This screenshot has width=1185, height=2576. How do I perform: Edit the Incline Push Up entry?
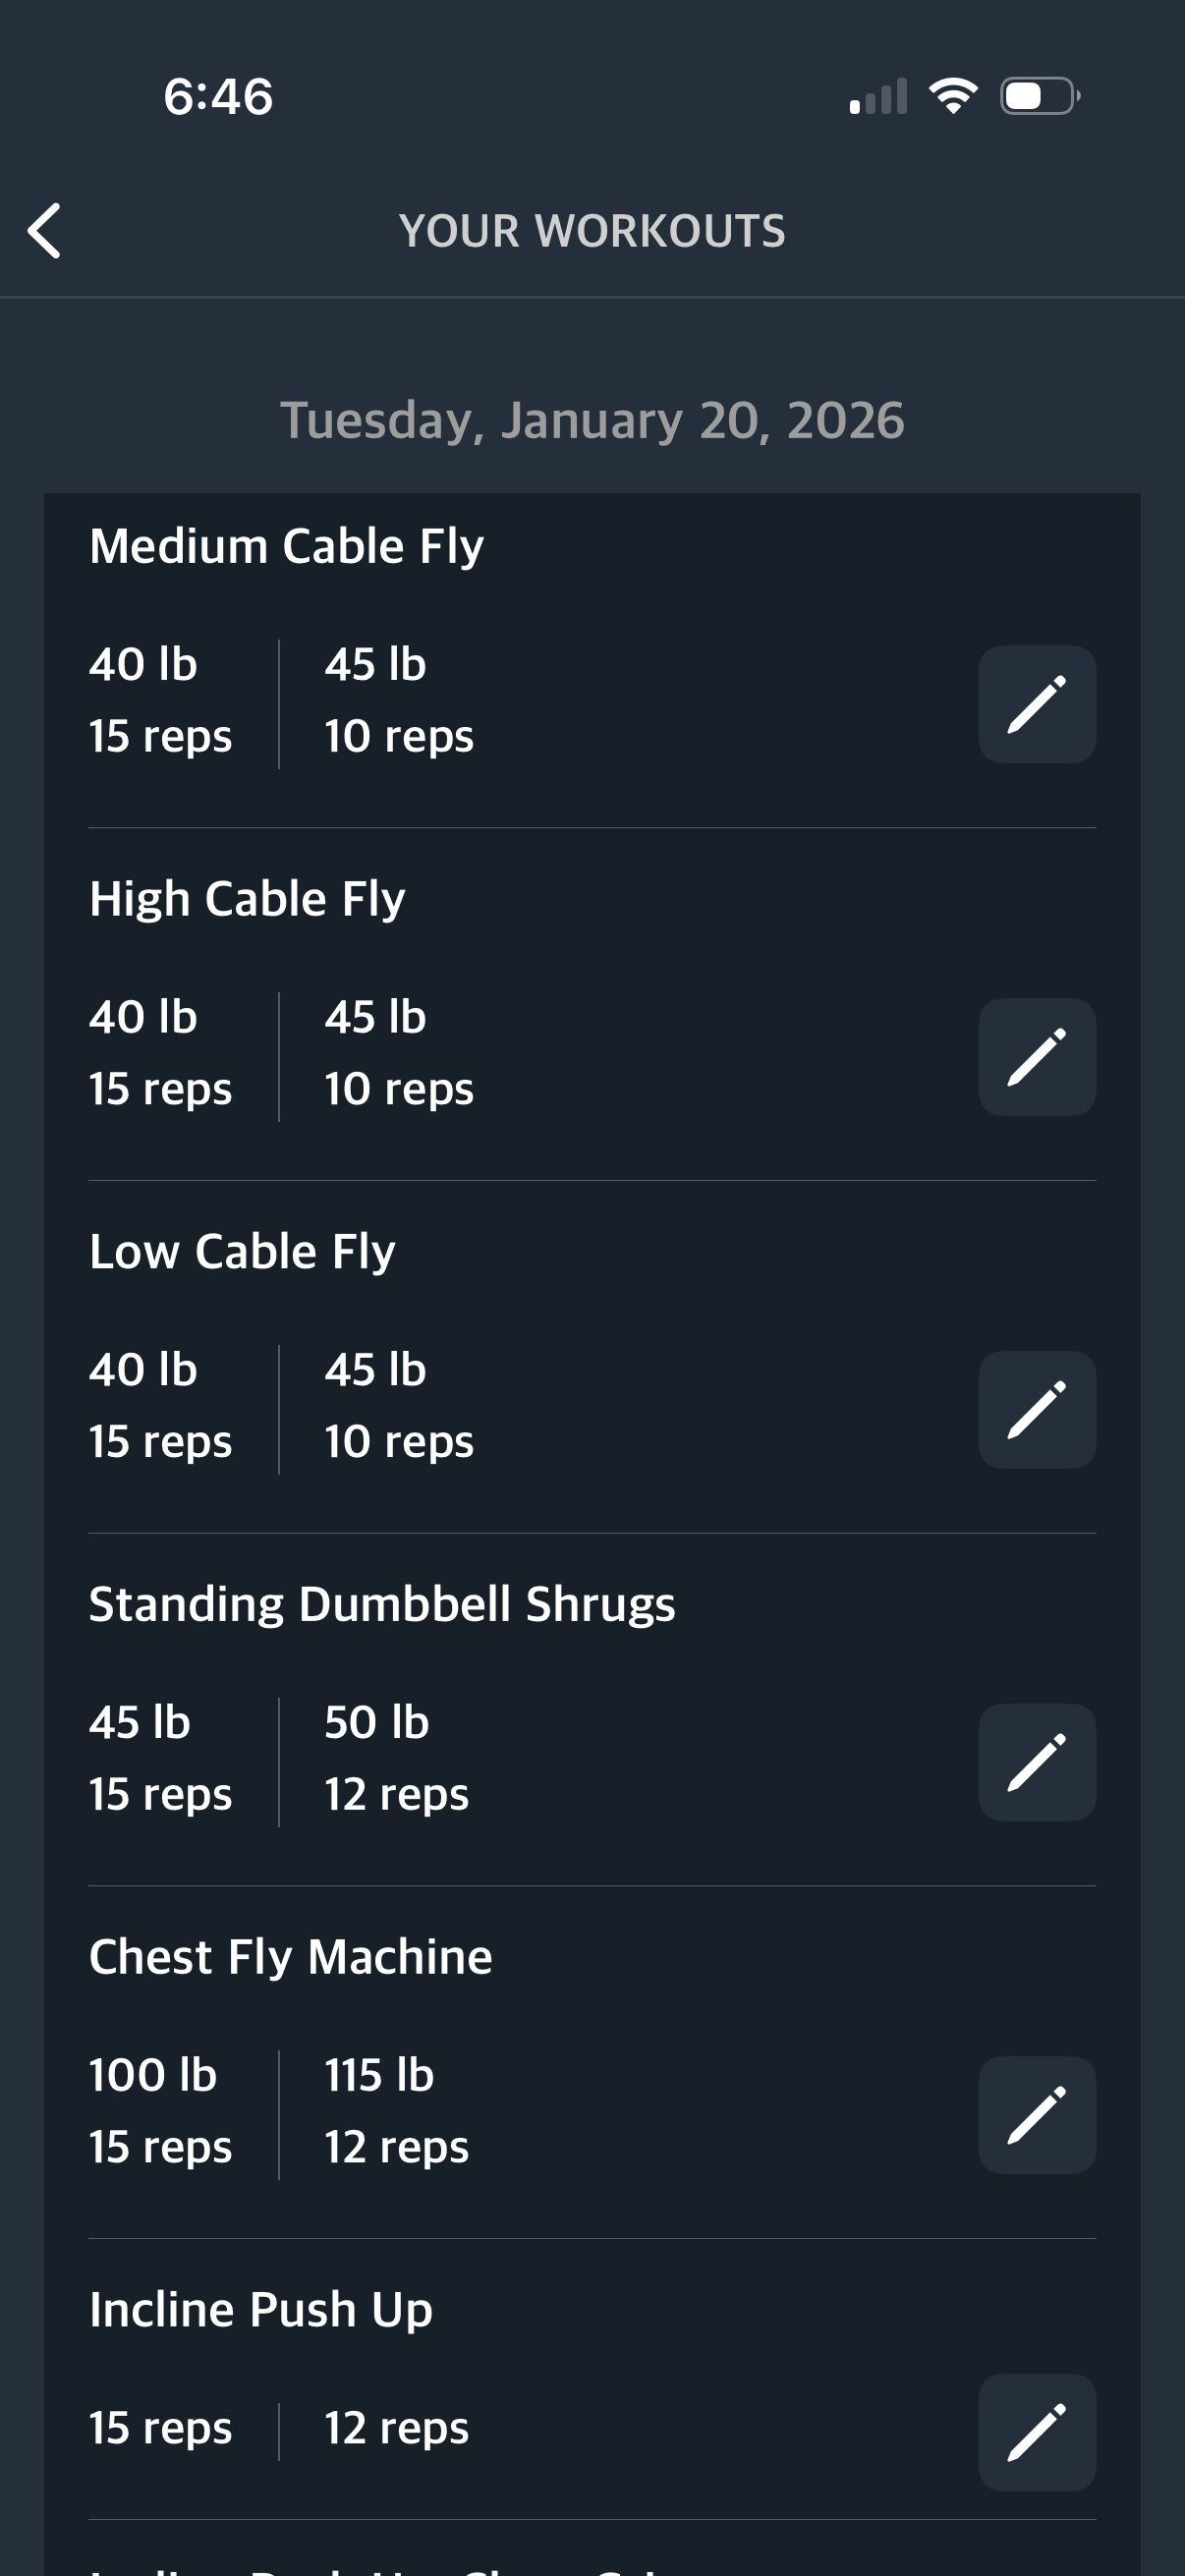[1036, 2432]
